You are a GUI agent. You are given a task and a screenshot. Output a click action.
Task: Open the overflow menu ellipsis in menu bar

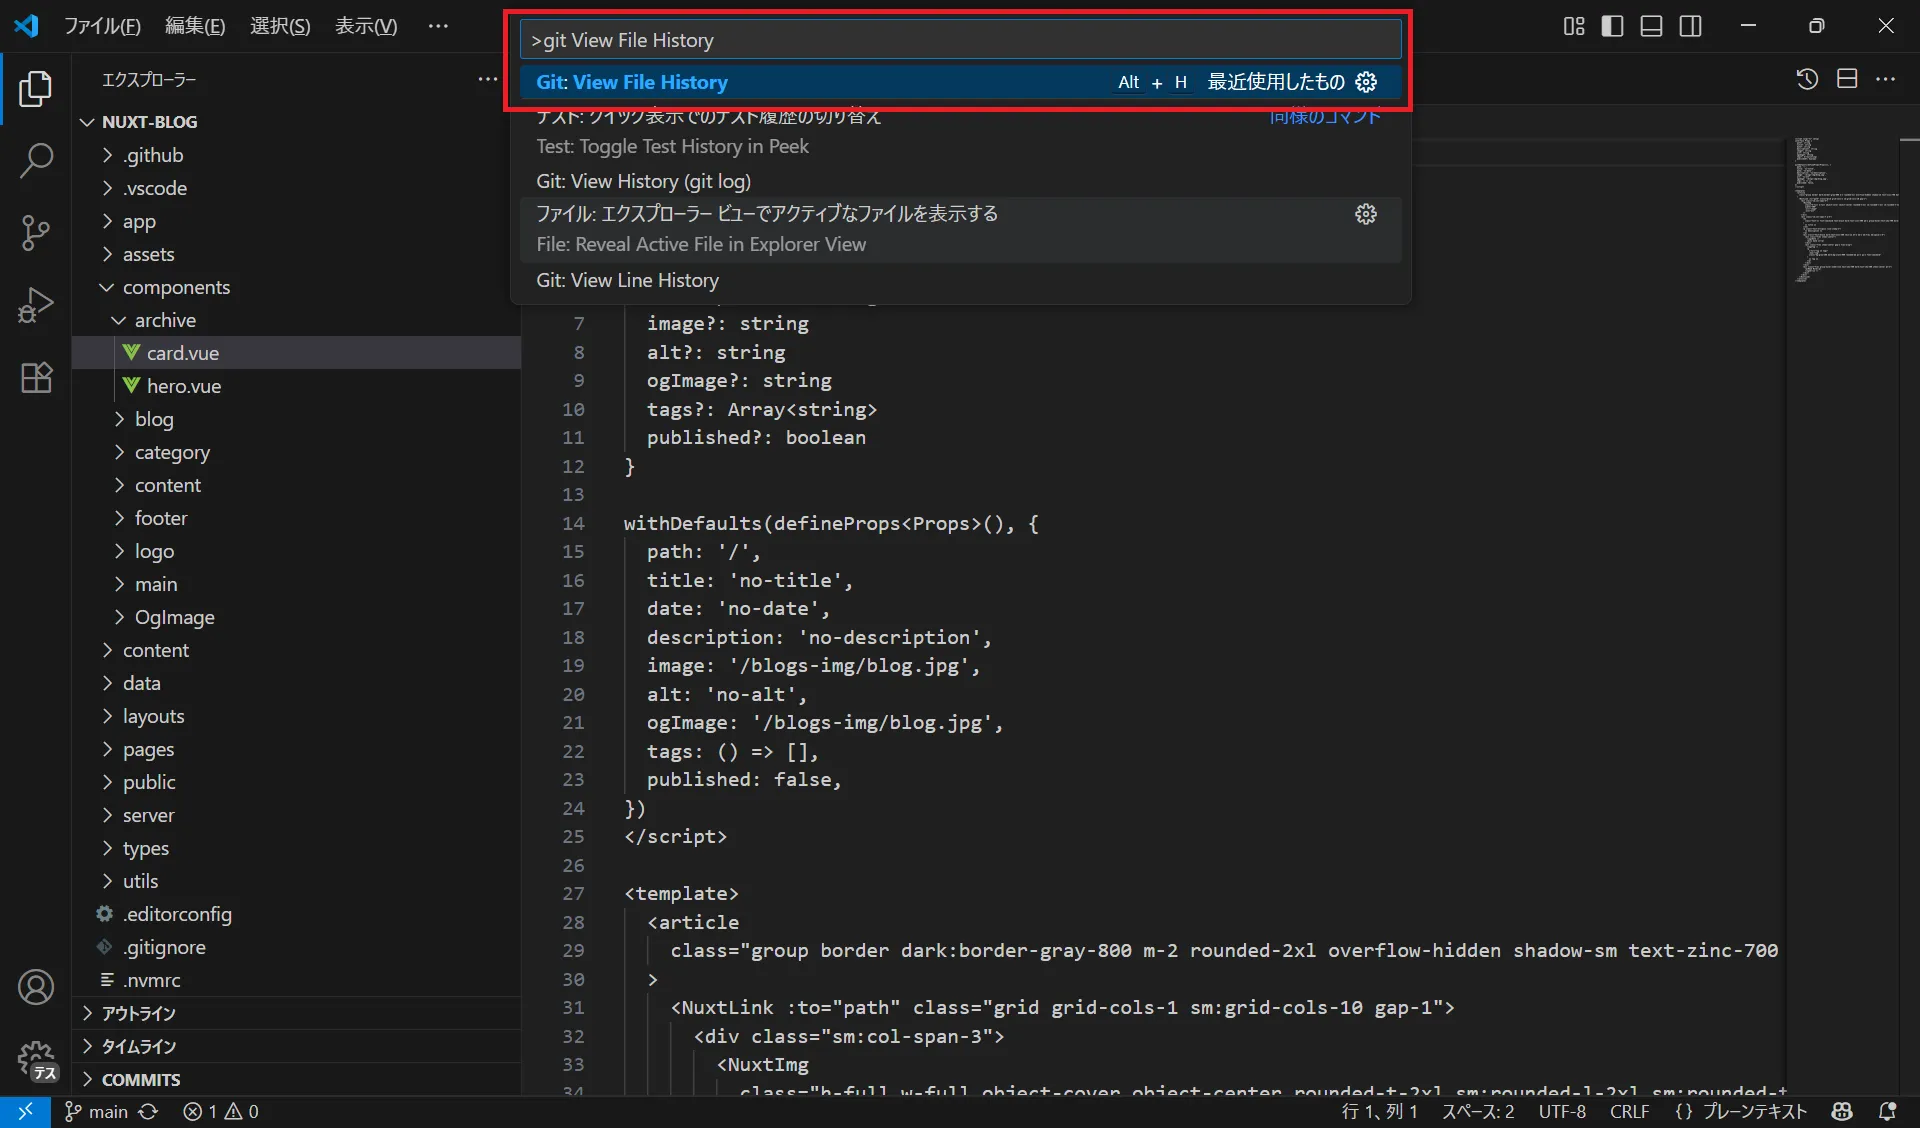438,26
